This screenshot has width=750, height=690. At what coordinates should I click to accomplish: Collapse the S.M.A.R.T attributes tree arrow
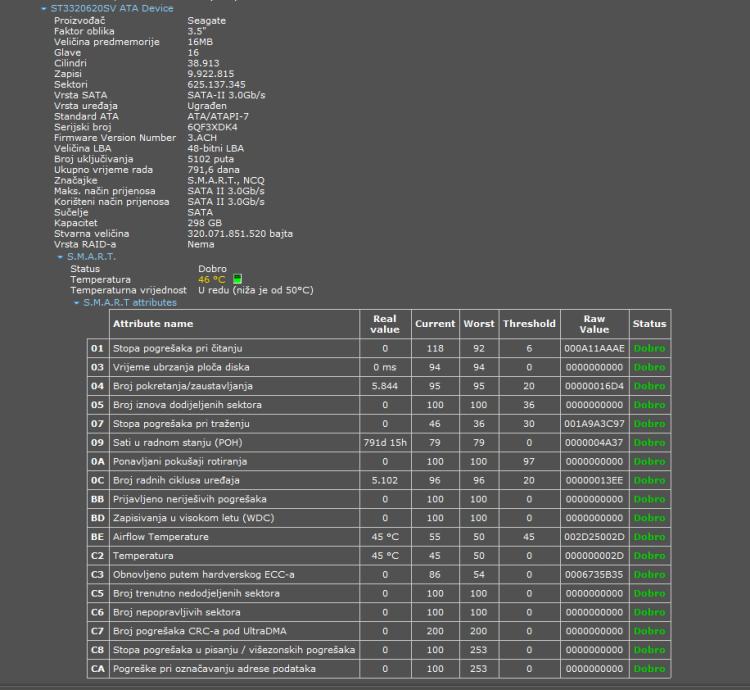tap(76, 302)
